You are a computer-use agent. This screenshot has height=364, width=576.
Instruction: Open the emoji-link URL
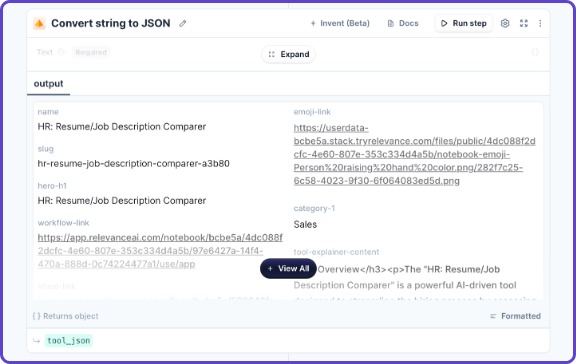(414, 154)
